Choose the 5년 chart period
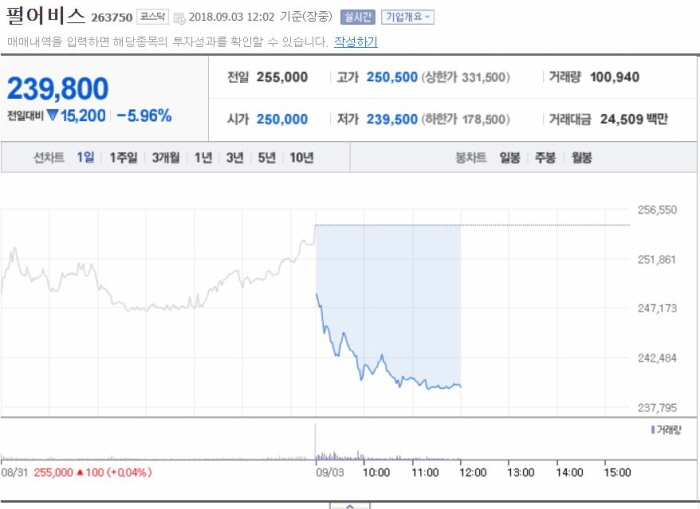 coord(266,157)
